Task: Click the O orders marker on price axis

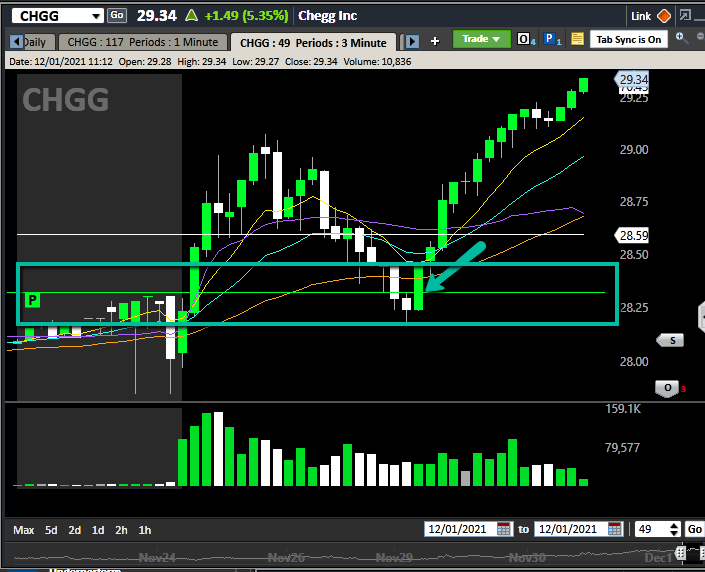Action: click(x=668, y=388)
